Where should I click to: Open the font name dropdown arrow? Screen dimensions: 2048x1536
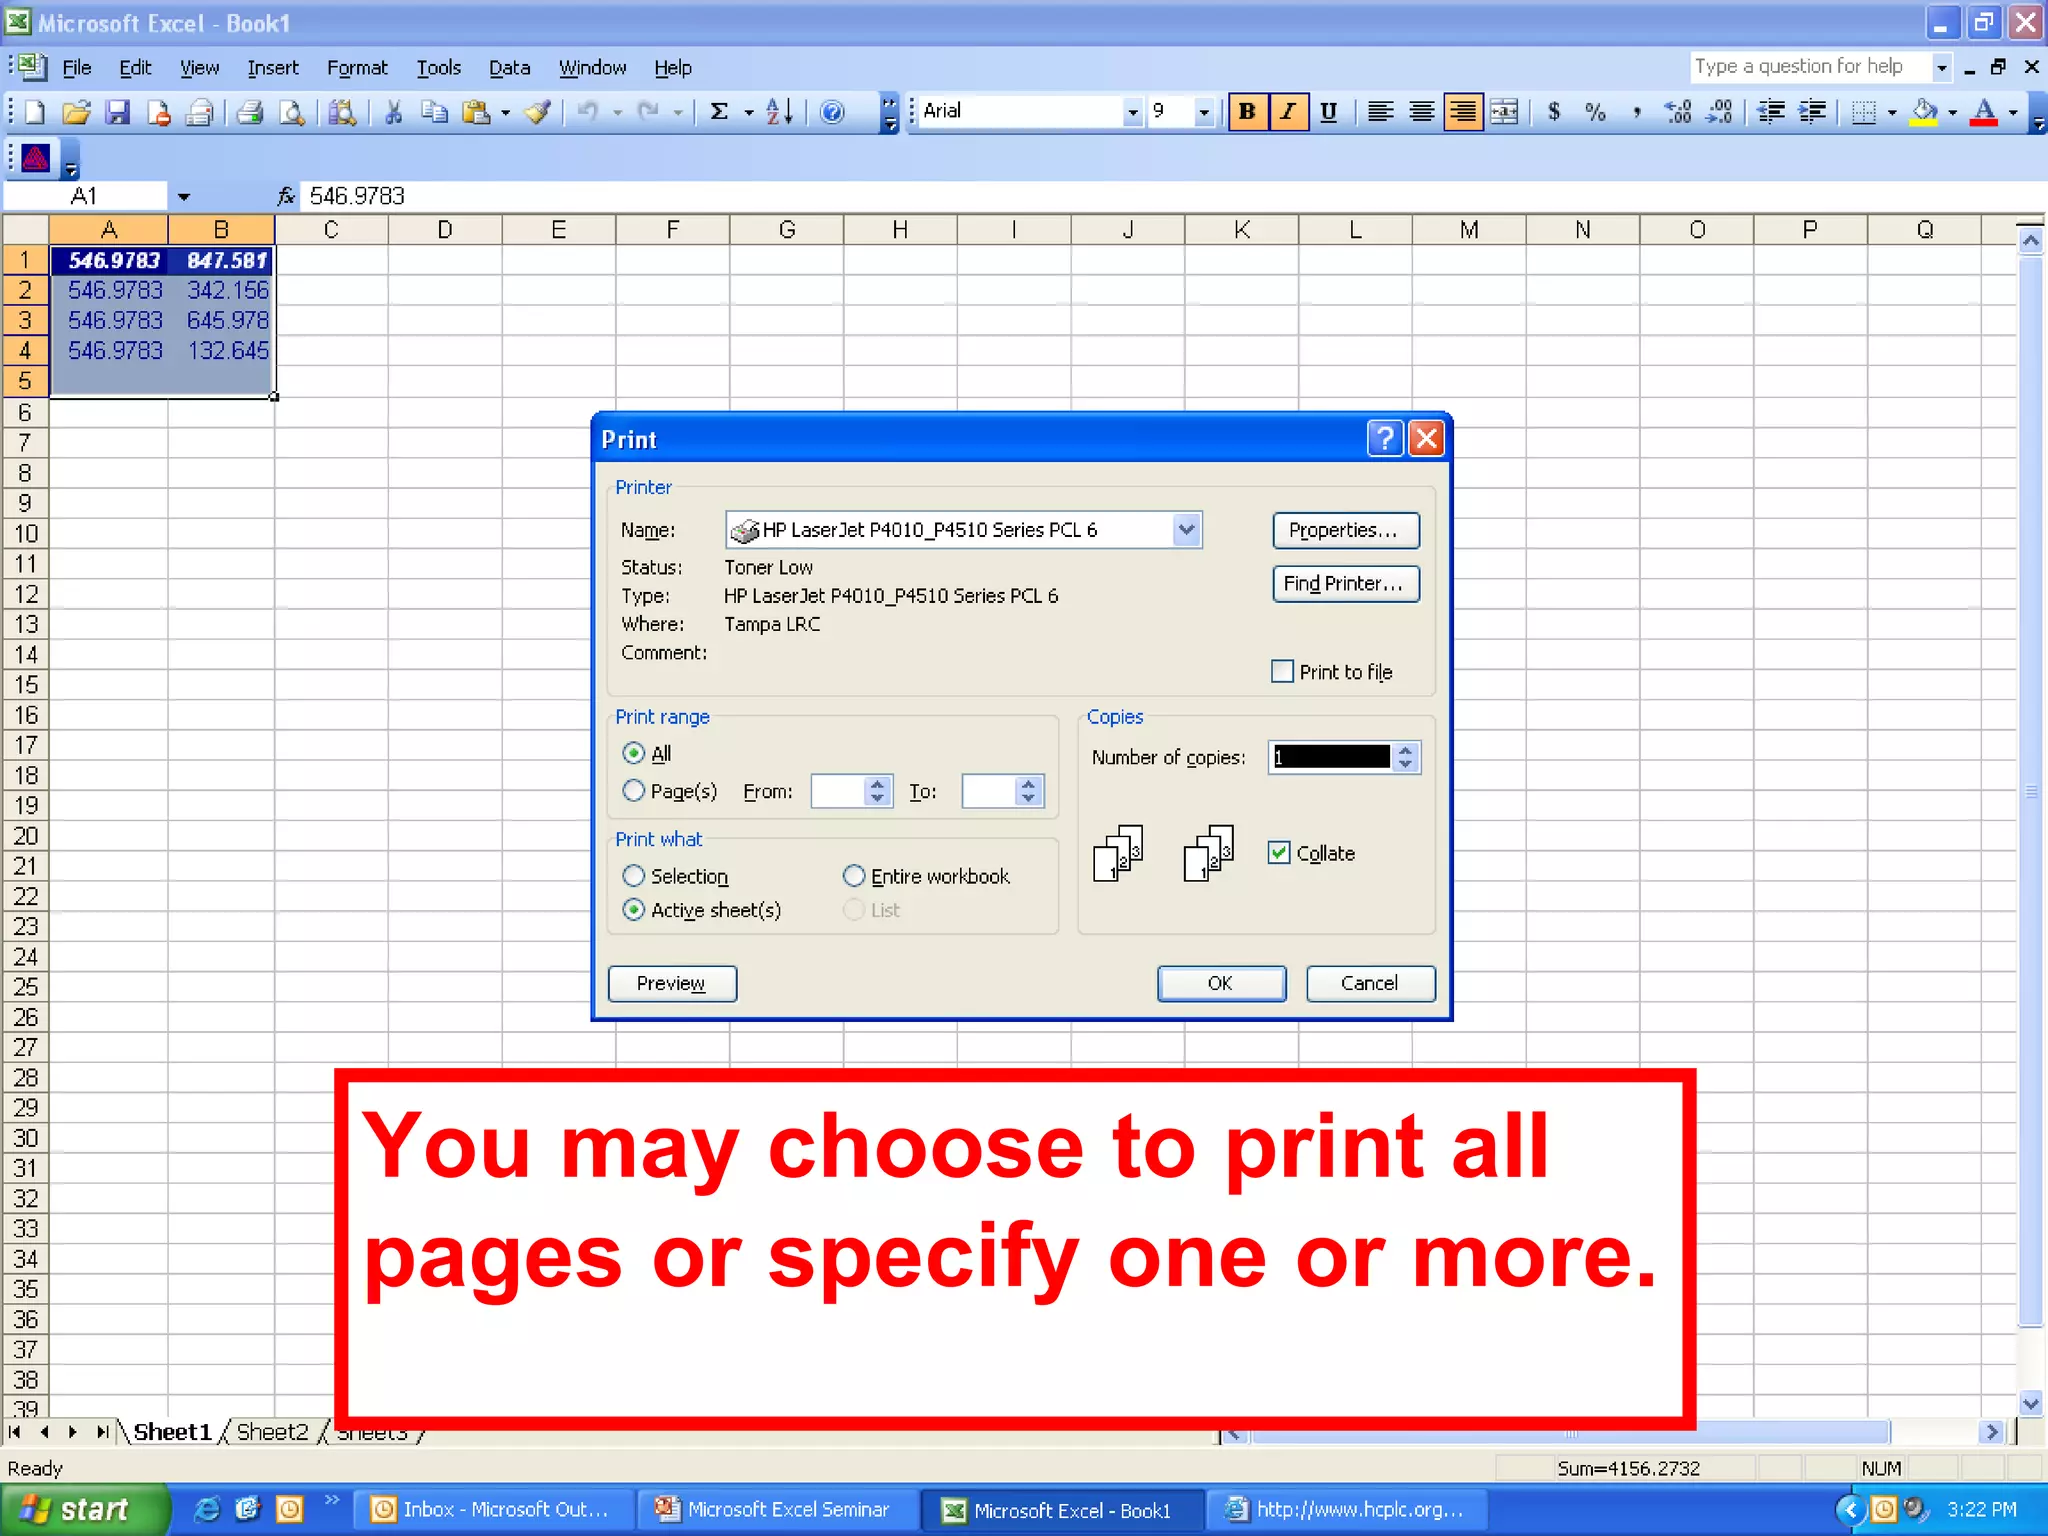point(1132,112)
